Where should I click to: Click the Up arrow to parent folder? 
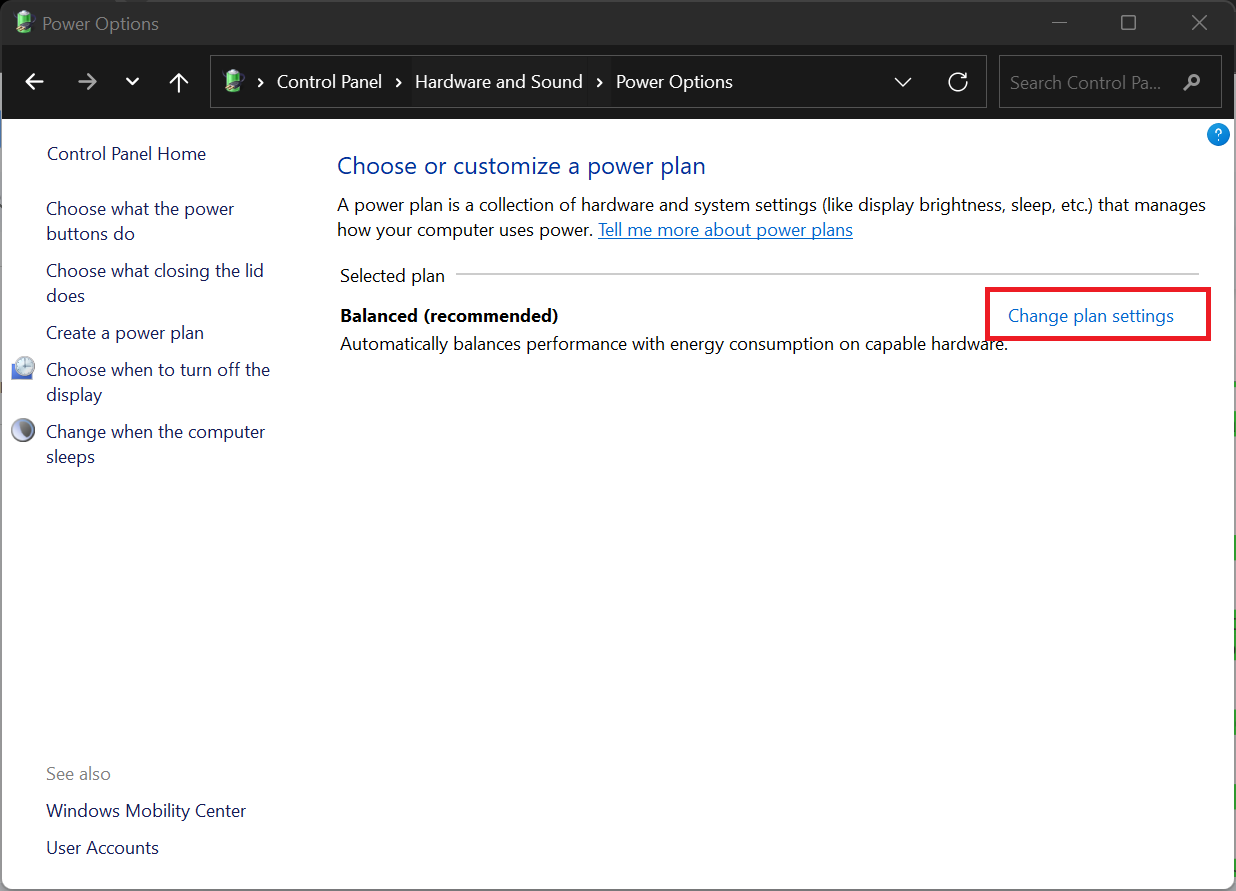179,82
